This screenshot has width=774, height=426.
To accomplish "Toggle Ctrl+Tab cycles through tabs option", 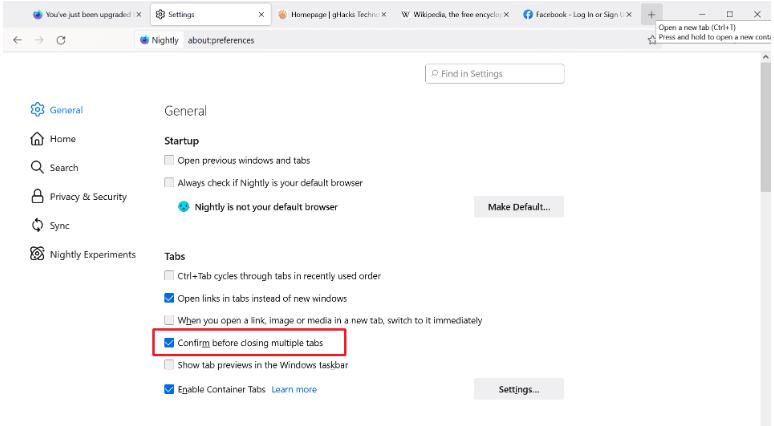I will [x=168, y=275].
